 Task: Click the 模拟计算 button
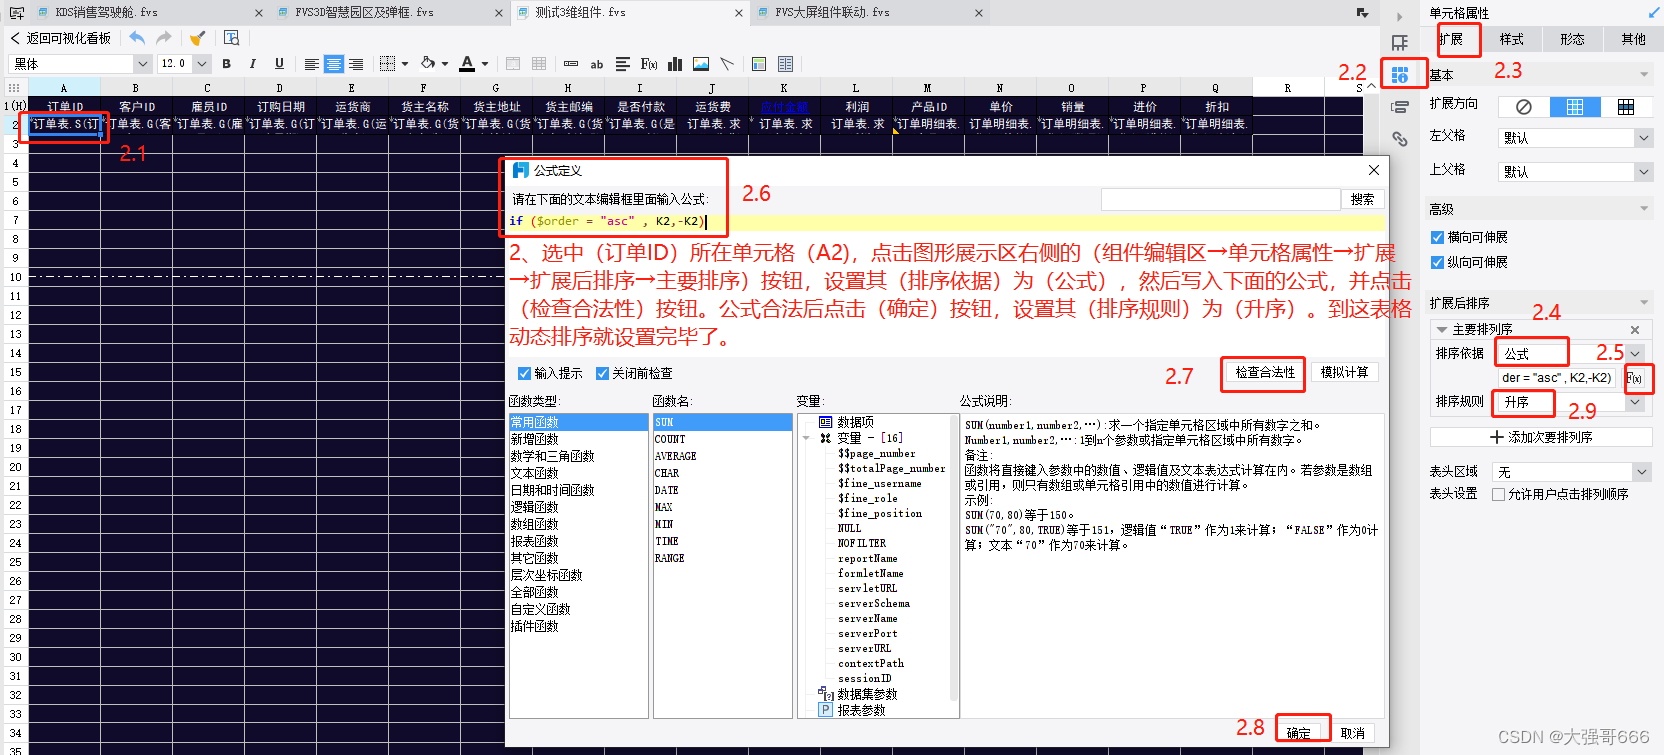click(1344, 372)
